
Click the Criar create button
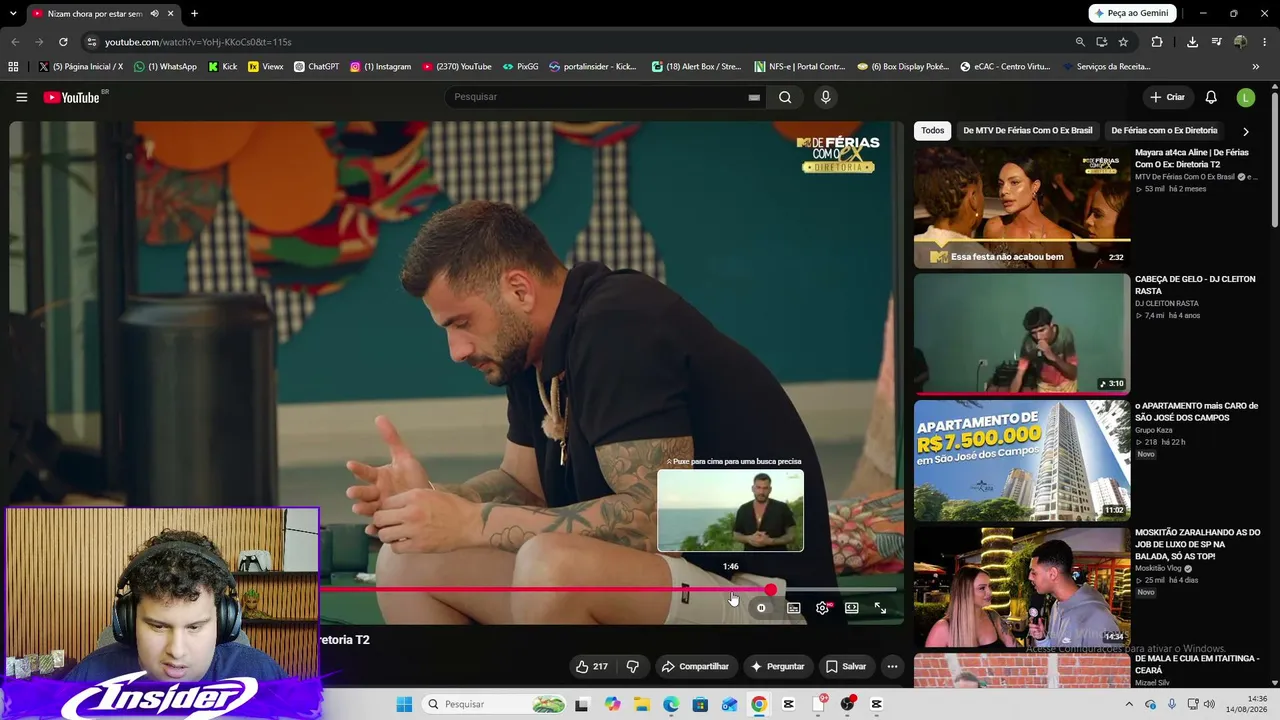pos(1167,97)
